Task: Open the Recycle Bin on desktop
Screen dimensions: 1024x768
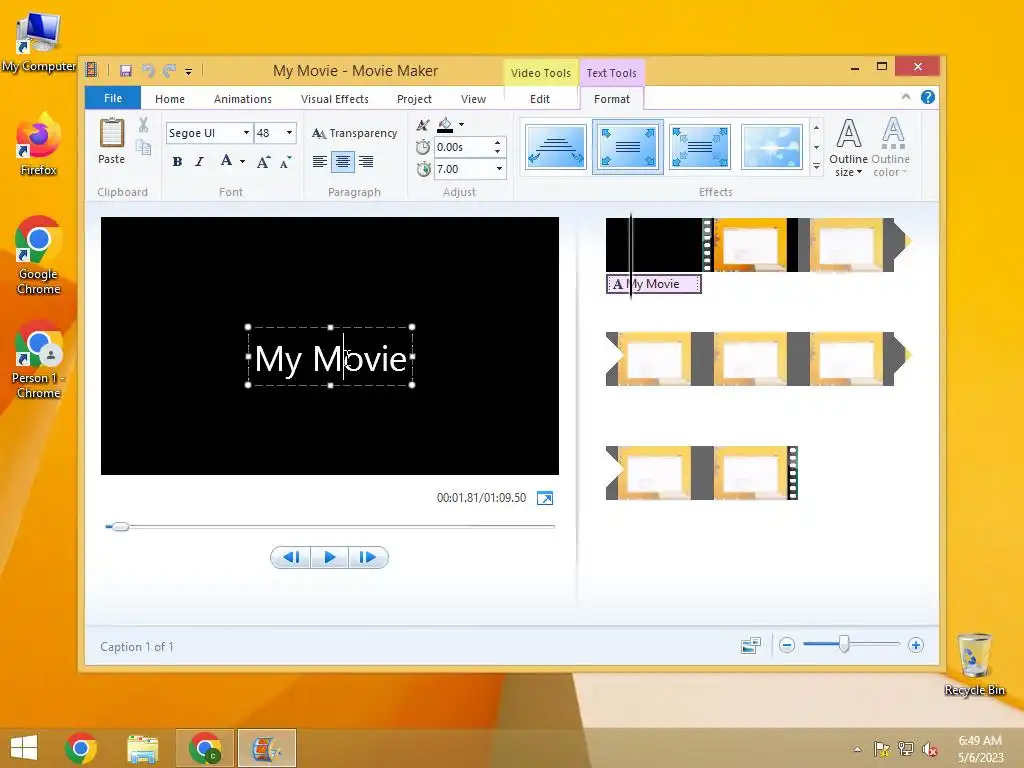Action: coord(974,664)
